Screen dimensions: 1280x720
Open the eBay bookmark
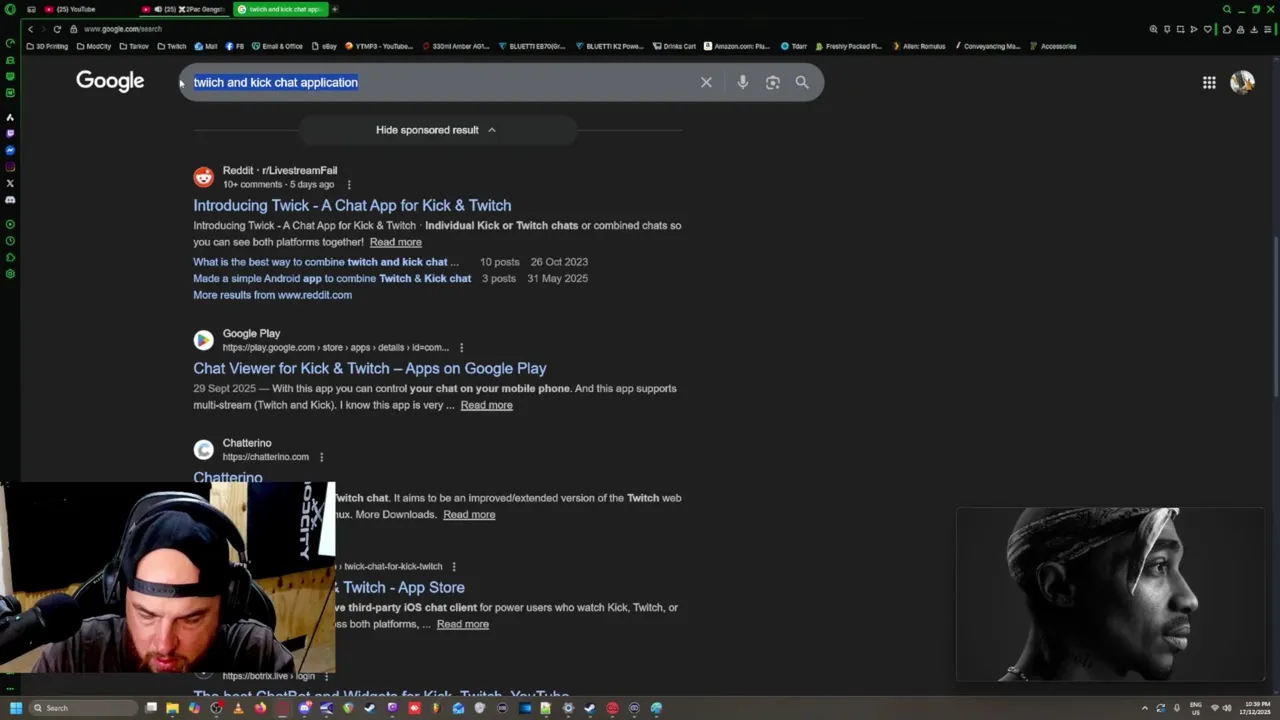tap(324, 46)
